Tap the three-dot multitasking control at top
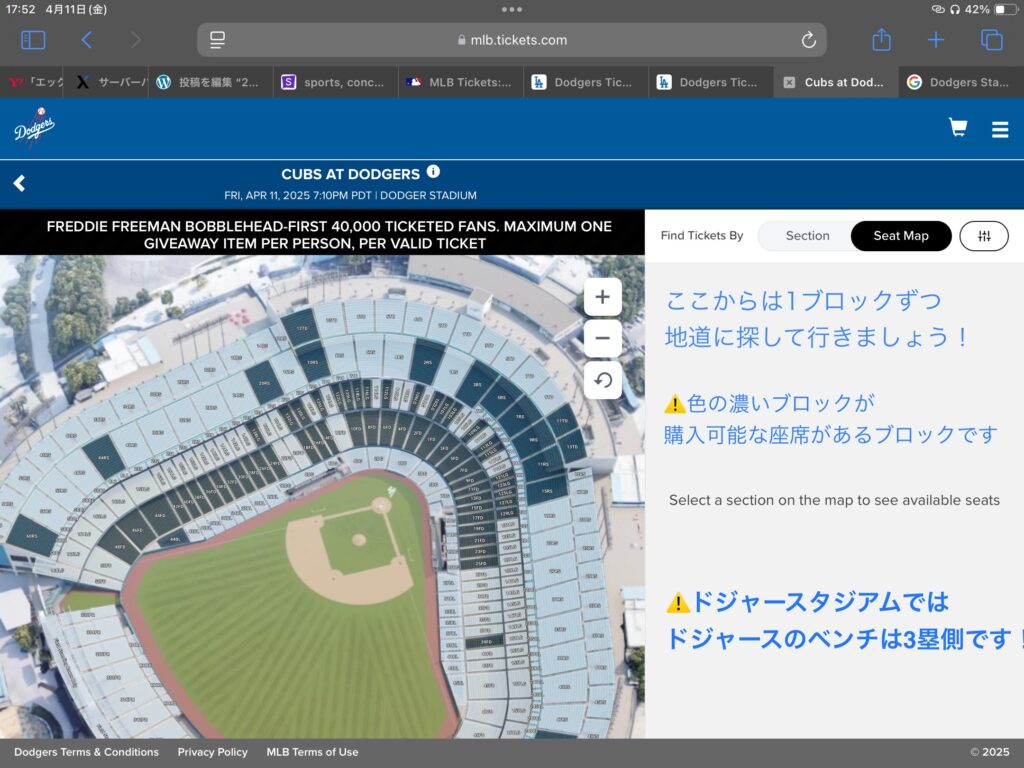 tap(511, 9)
